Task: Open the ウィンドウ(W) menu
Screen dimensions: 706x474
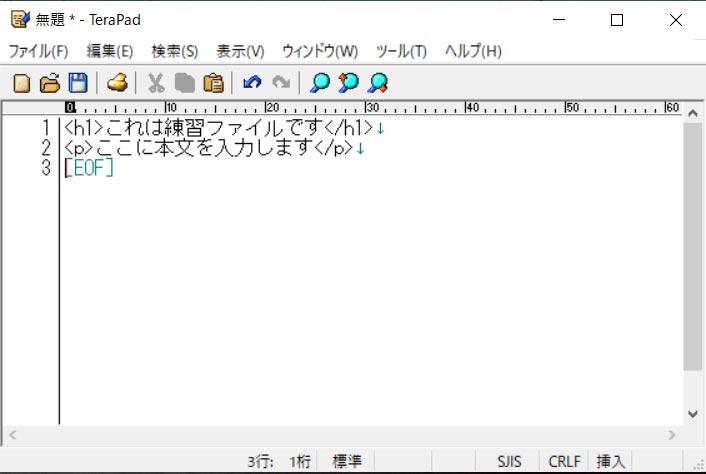Action: (x=320, y=51)
